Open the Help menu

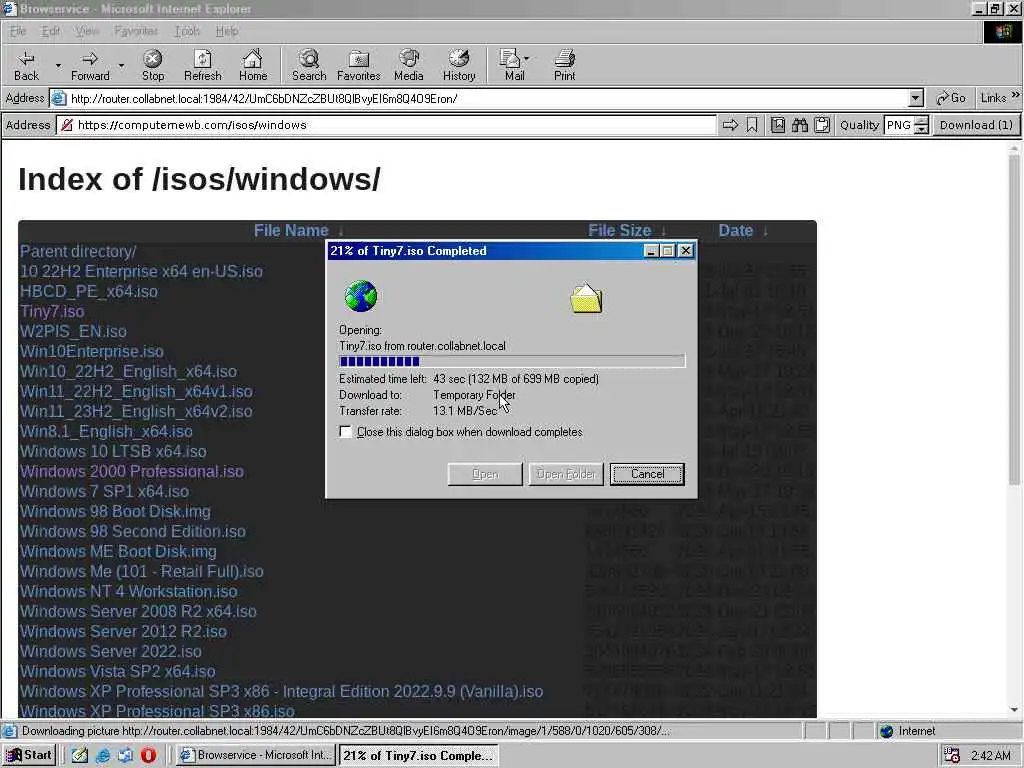pos(227,31)
